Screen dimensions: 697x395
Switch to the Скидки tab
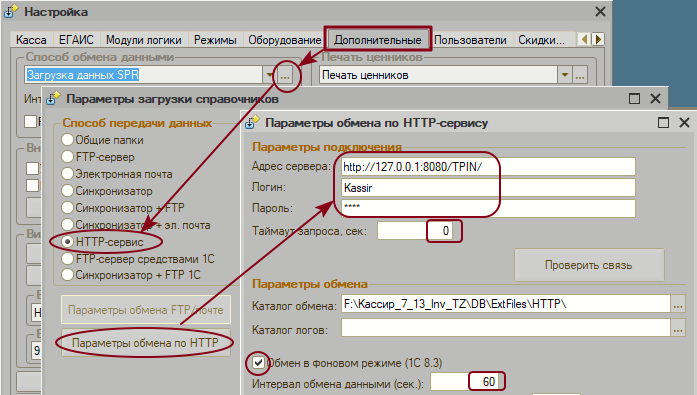click(x=541, y=40)
